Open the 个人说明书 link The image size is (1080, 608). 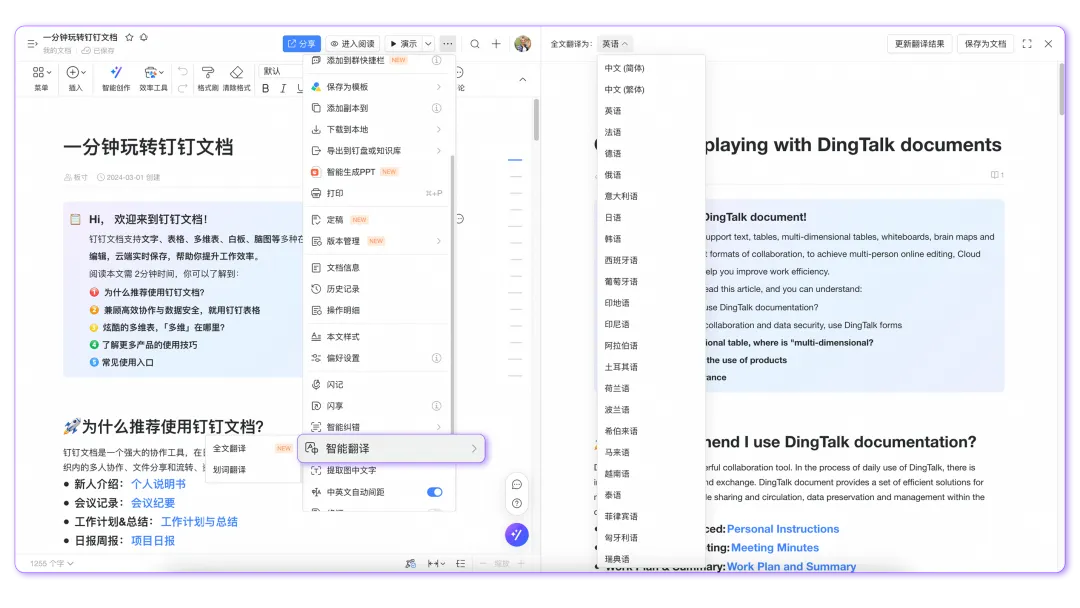click(158, 484)
